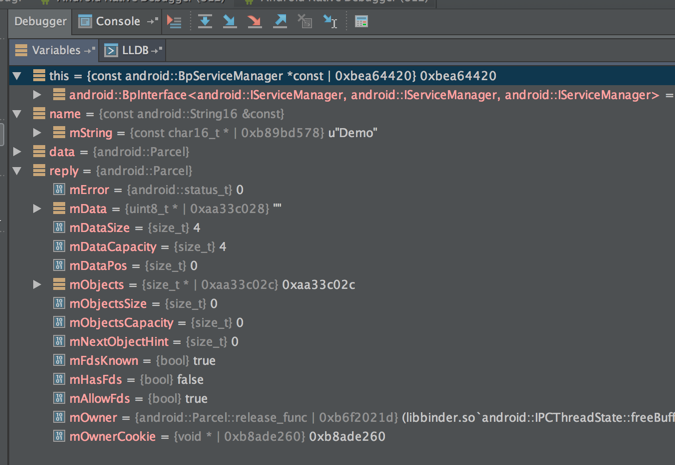Expand the 'data' Parcel node

[17, 152]
